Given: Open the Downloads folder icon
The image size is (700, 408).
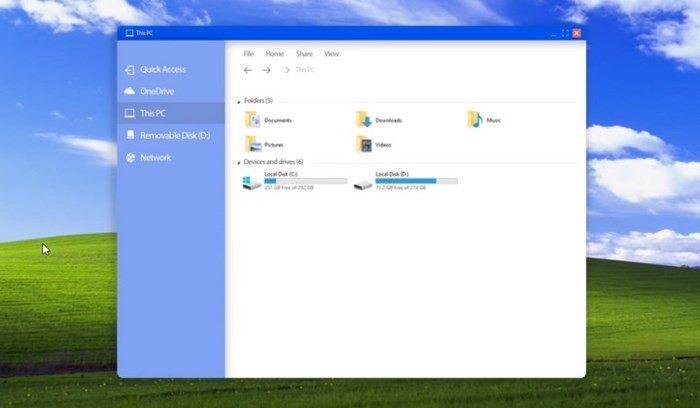Looking at the screenshot, I should coord(364,120).
